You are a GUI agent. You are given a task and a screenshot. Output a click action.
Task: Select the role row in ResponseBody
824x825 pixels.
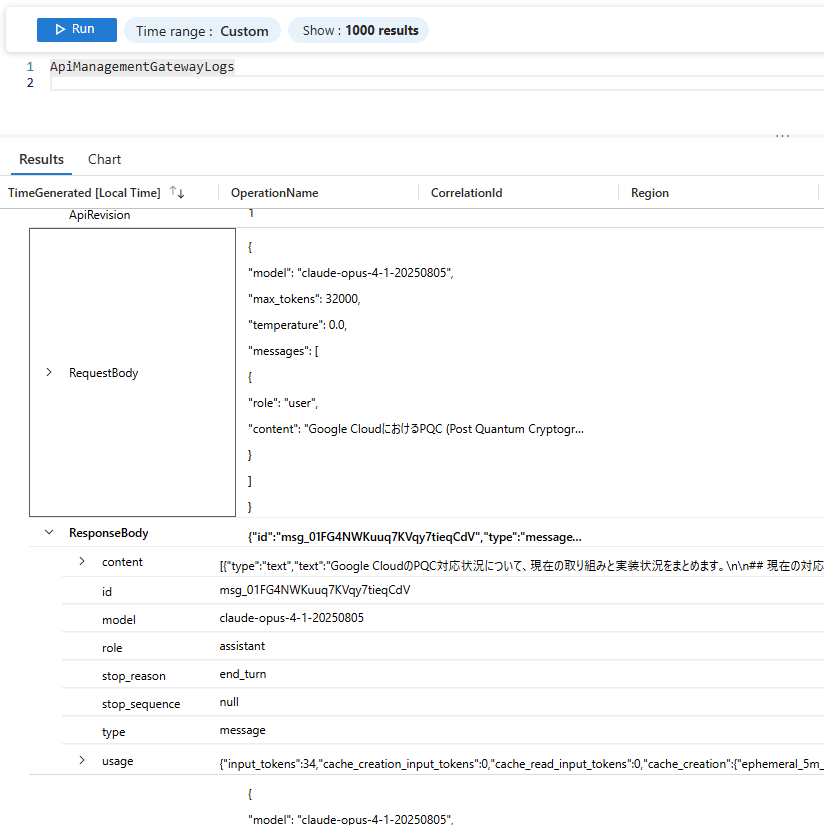click(112, 648)
